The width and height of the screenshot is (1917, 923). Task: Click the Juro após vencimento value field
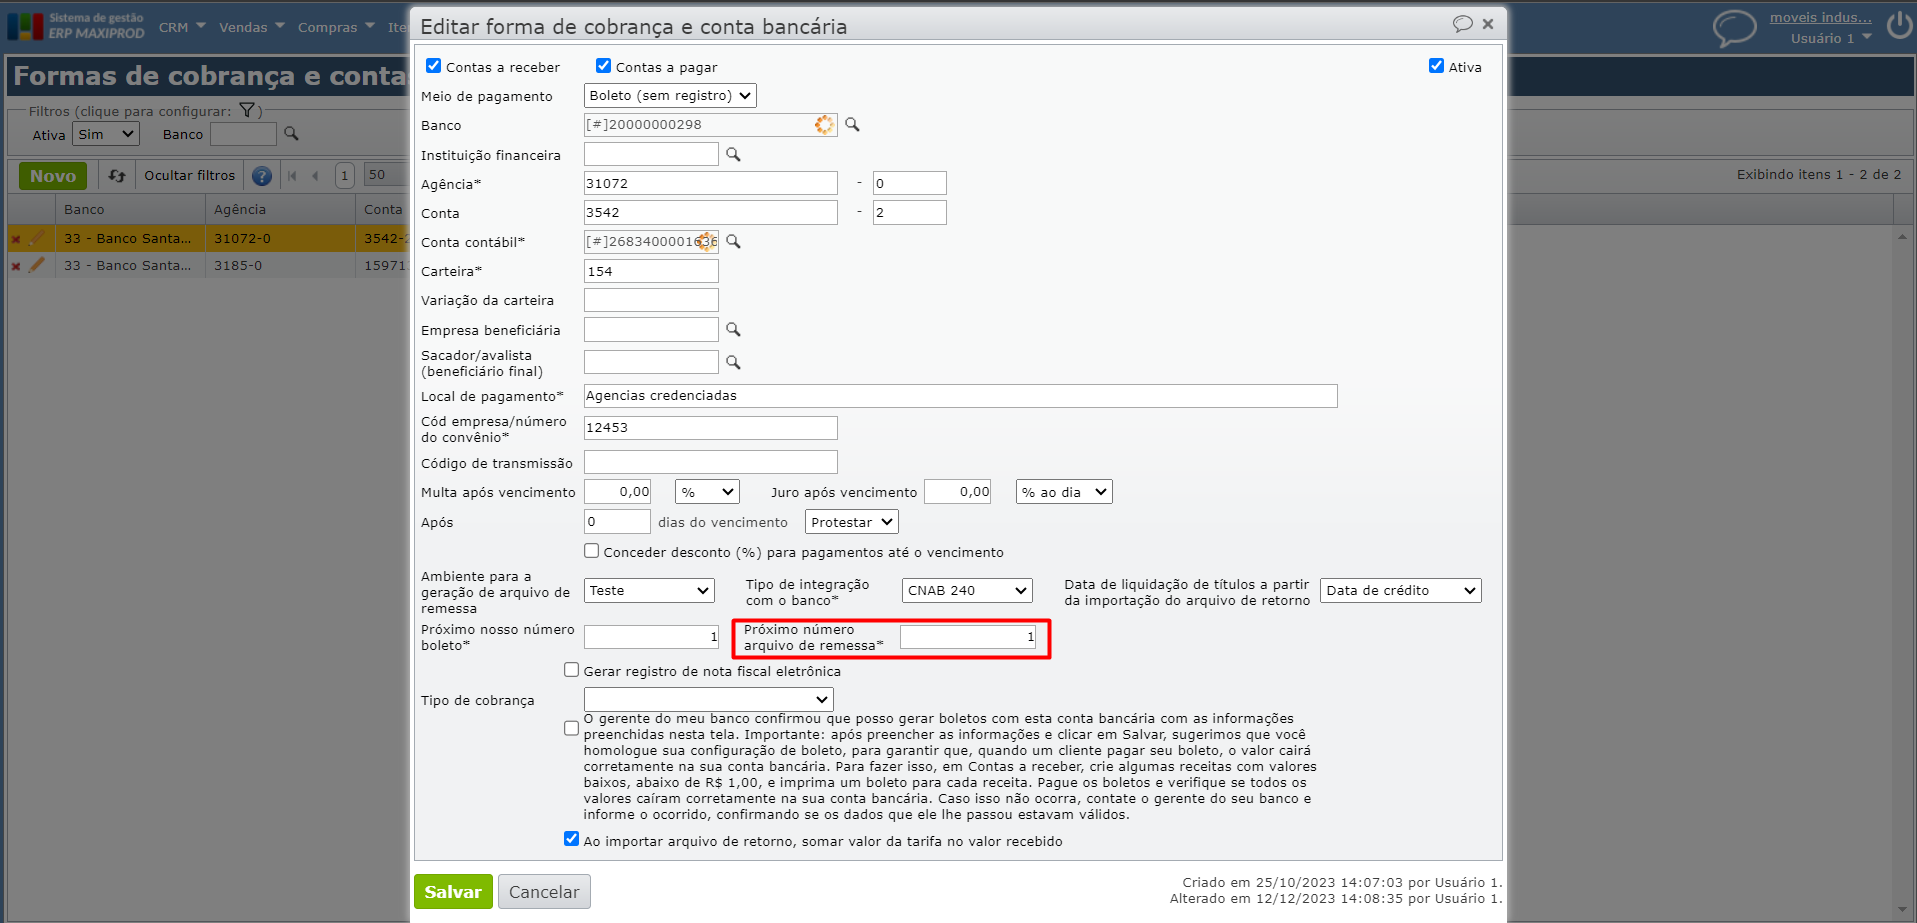point(958,492)
